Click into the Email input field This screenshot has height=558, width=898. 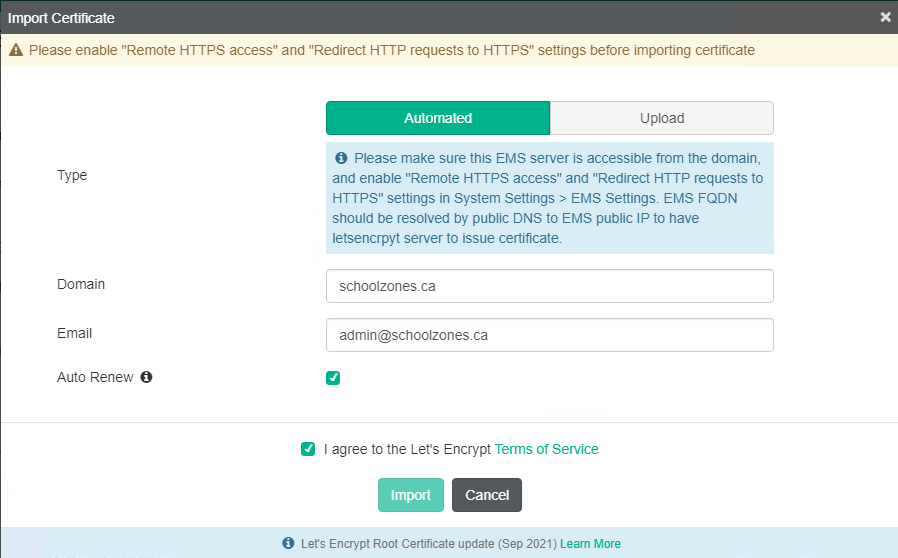pos(550,335)
